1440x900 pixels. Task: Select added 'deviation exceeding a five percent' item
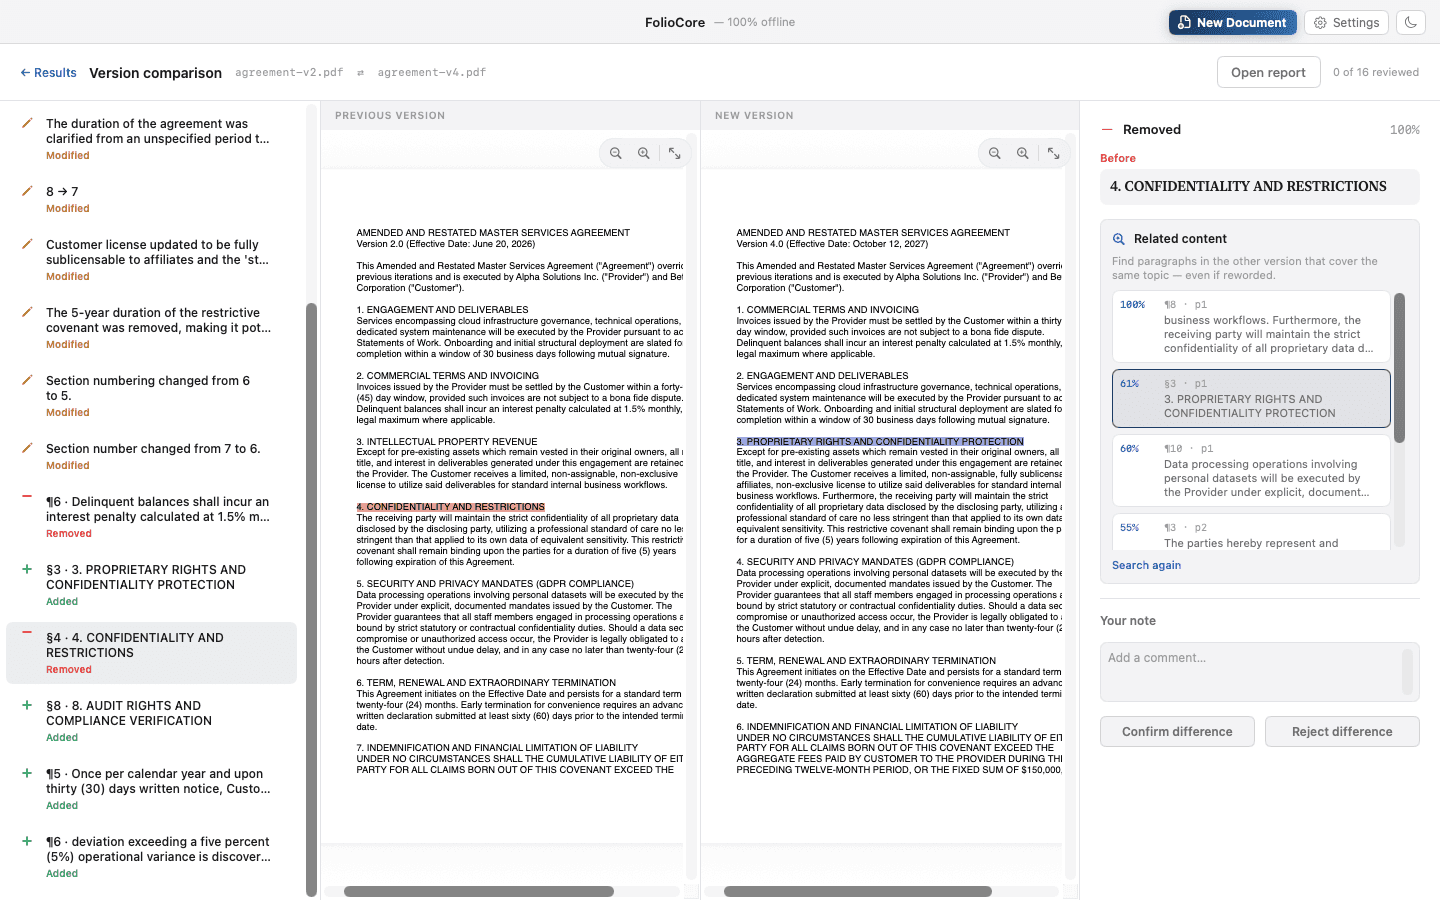(x=152, y=857)
